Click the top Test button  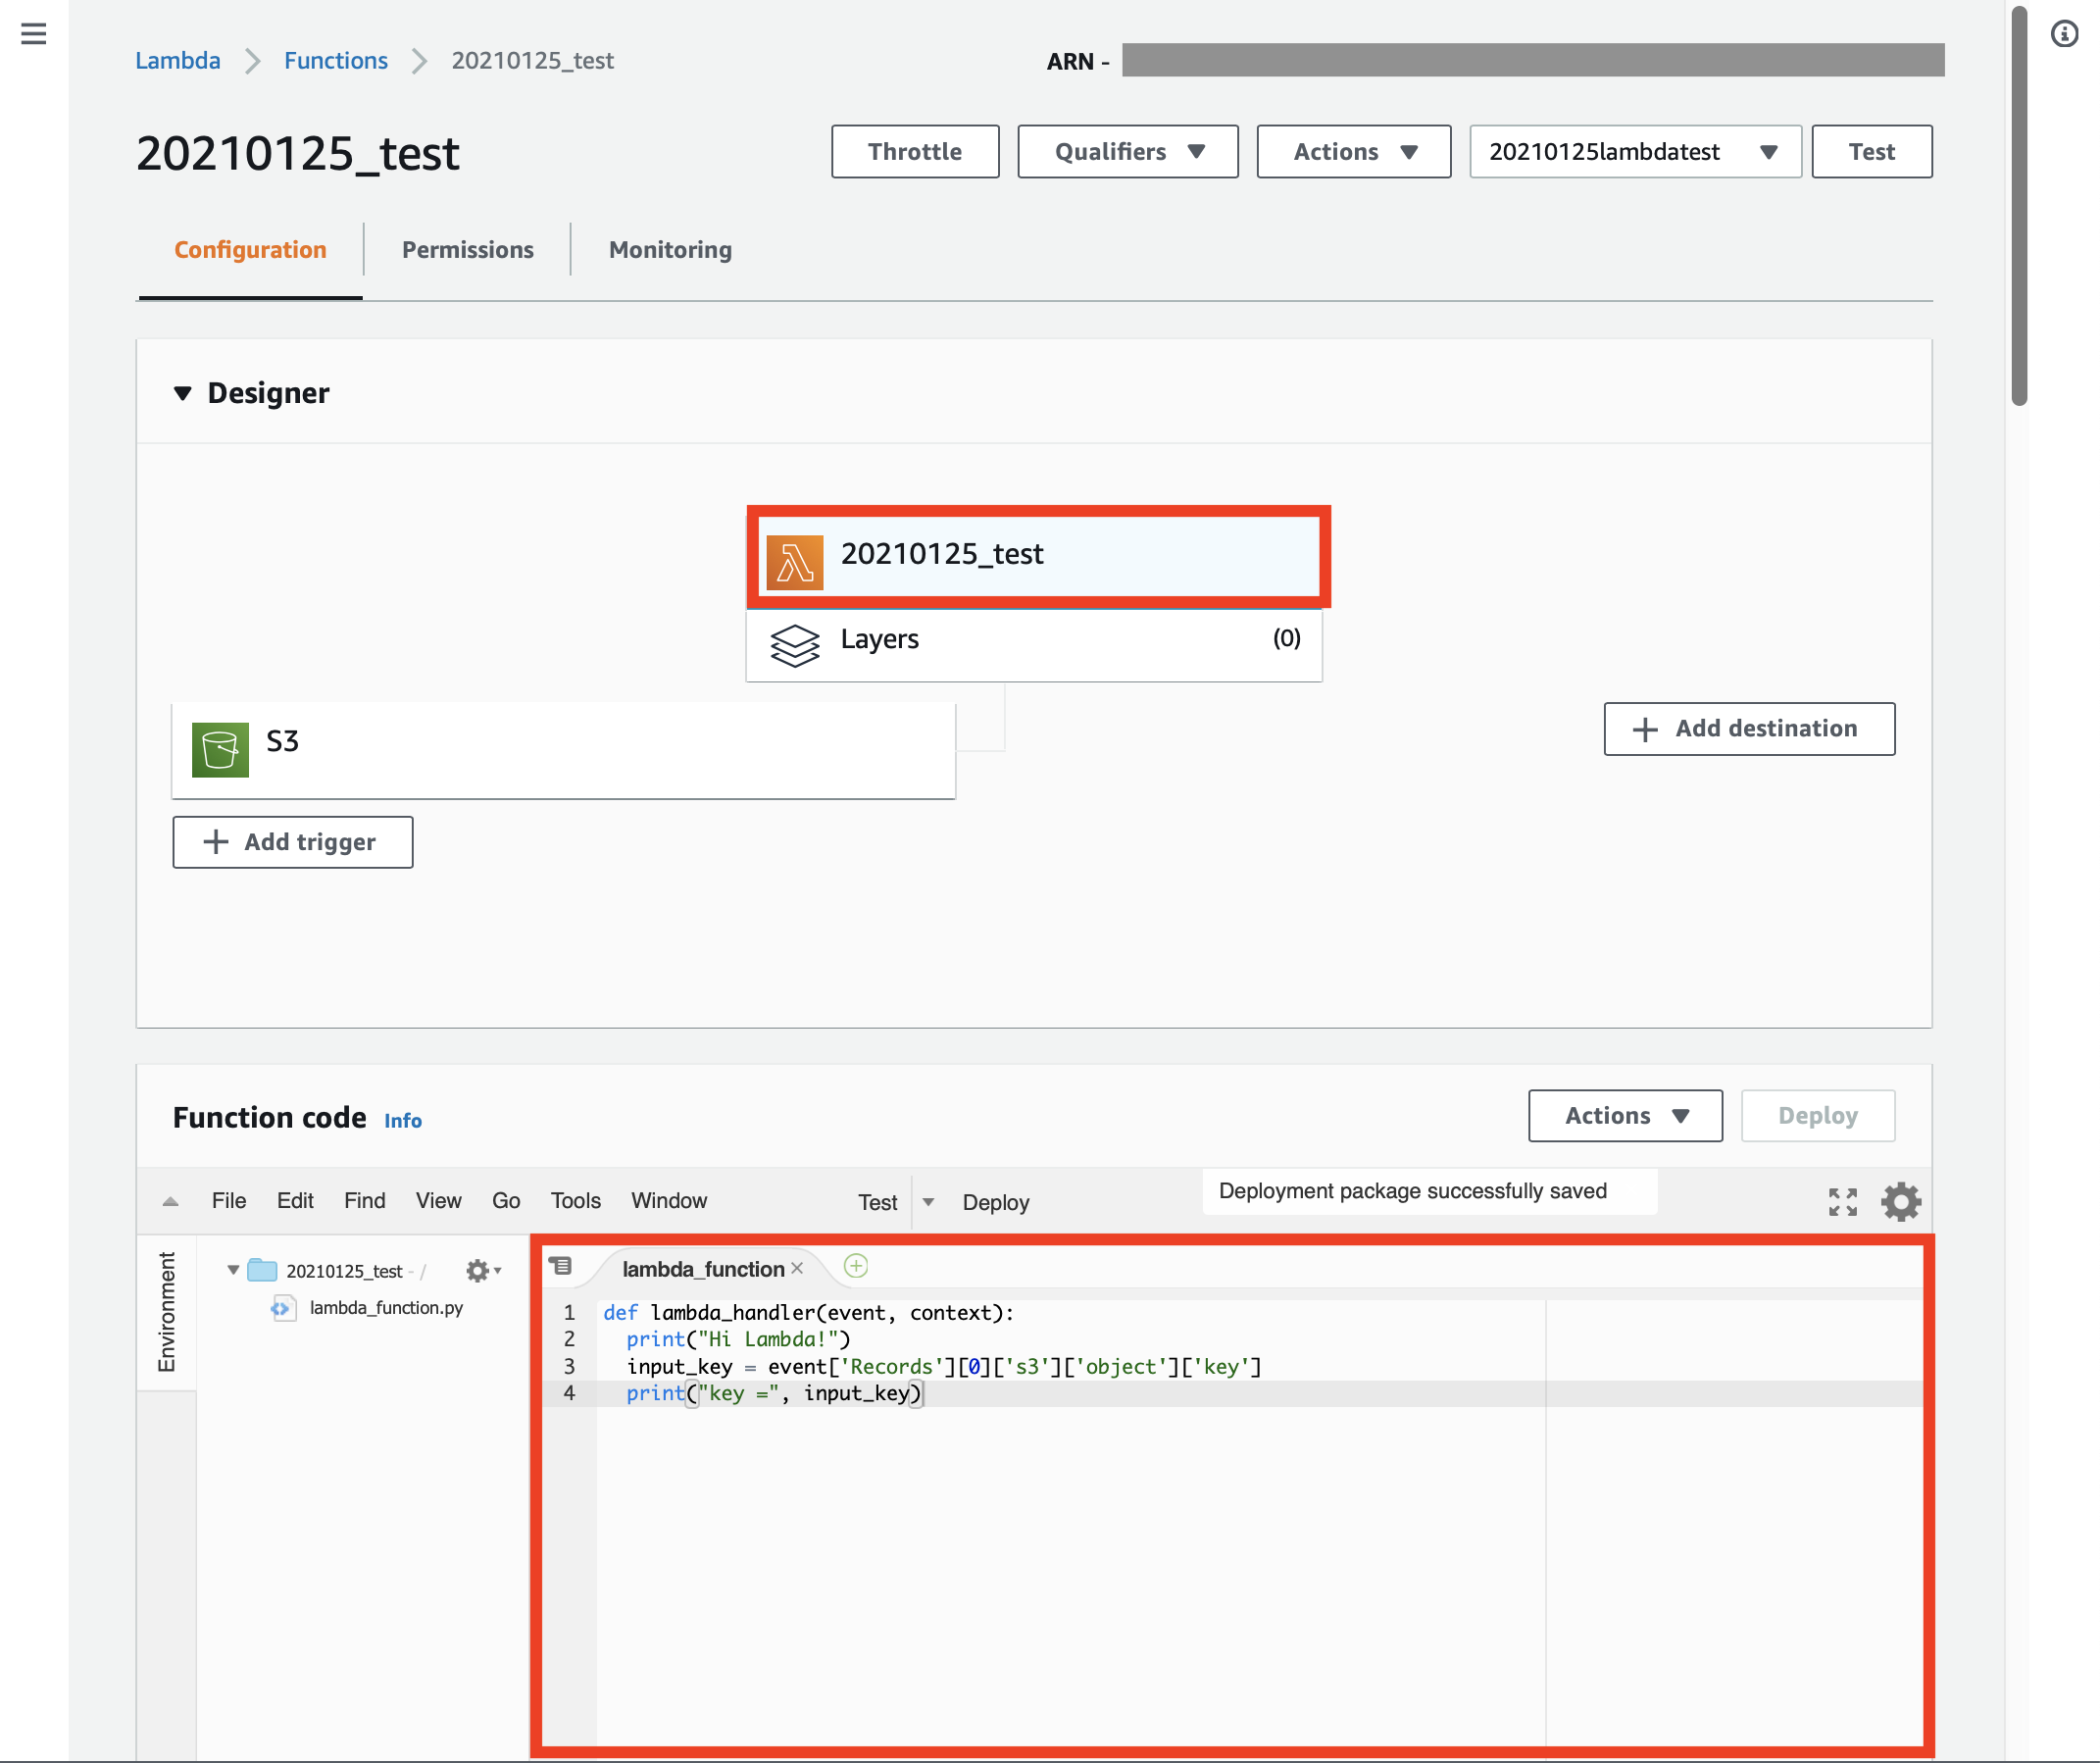[1871, 152]
